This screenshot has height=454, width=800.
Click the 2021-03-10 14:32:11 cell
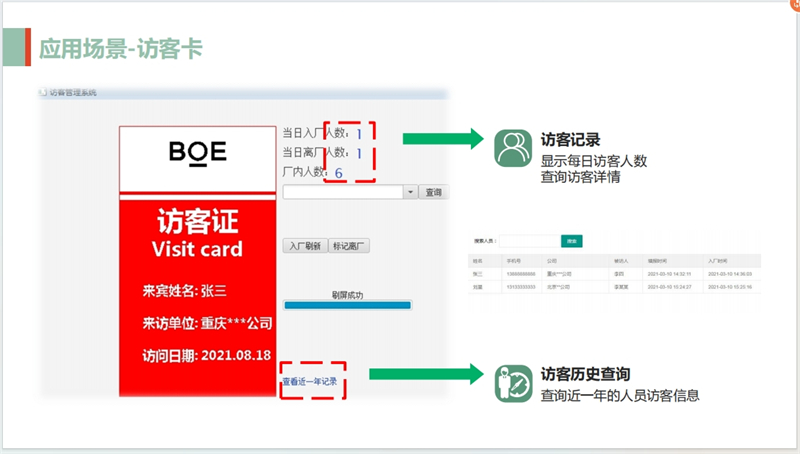669,274
